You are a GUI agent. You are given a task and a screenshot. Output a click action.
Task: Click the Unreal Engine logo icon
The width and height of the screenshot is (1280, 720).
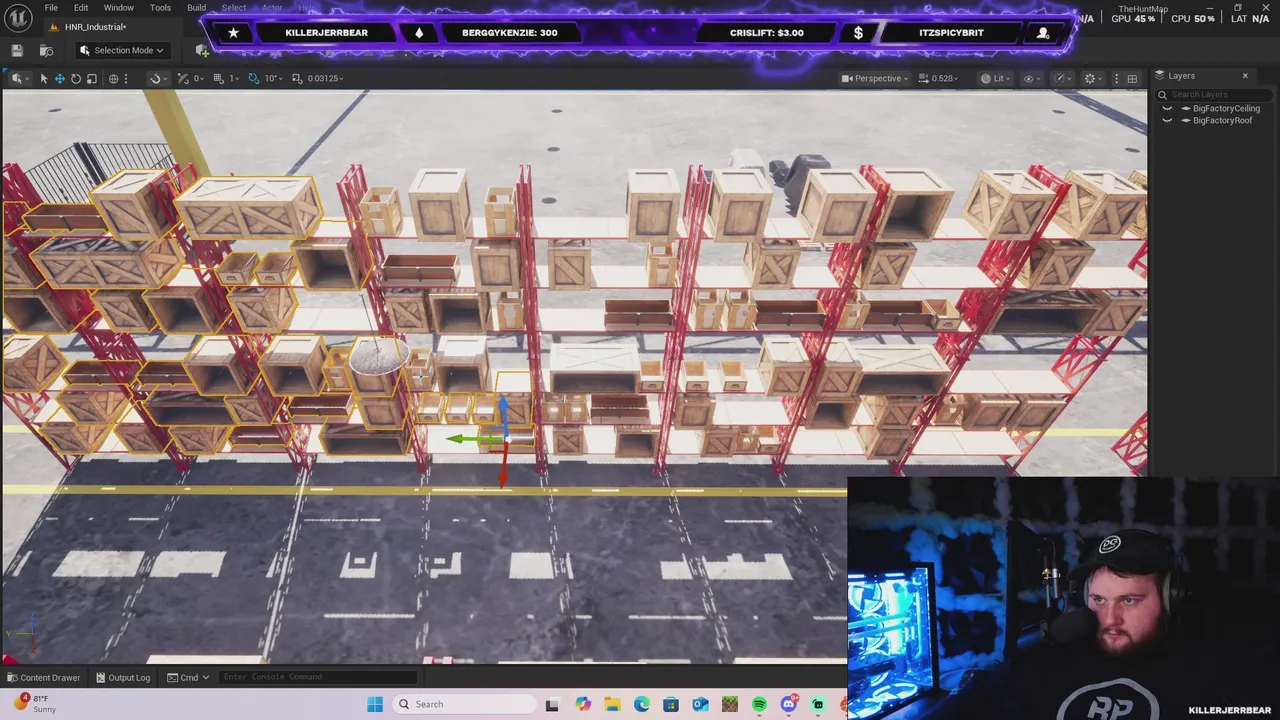[x=18, y=18]
